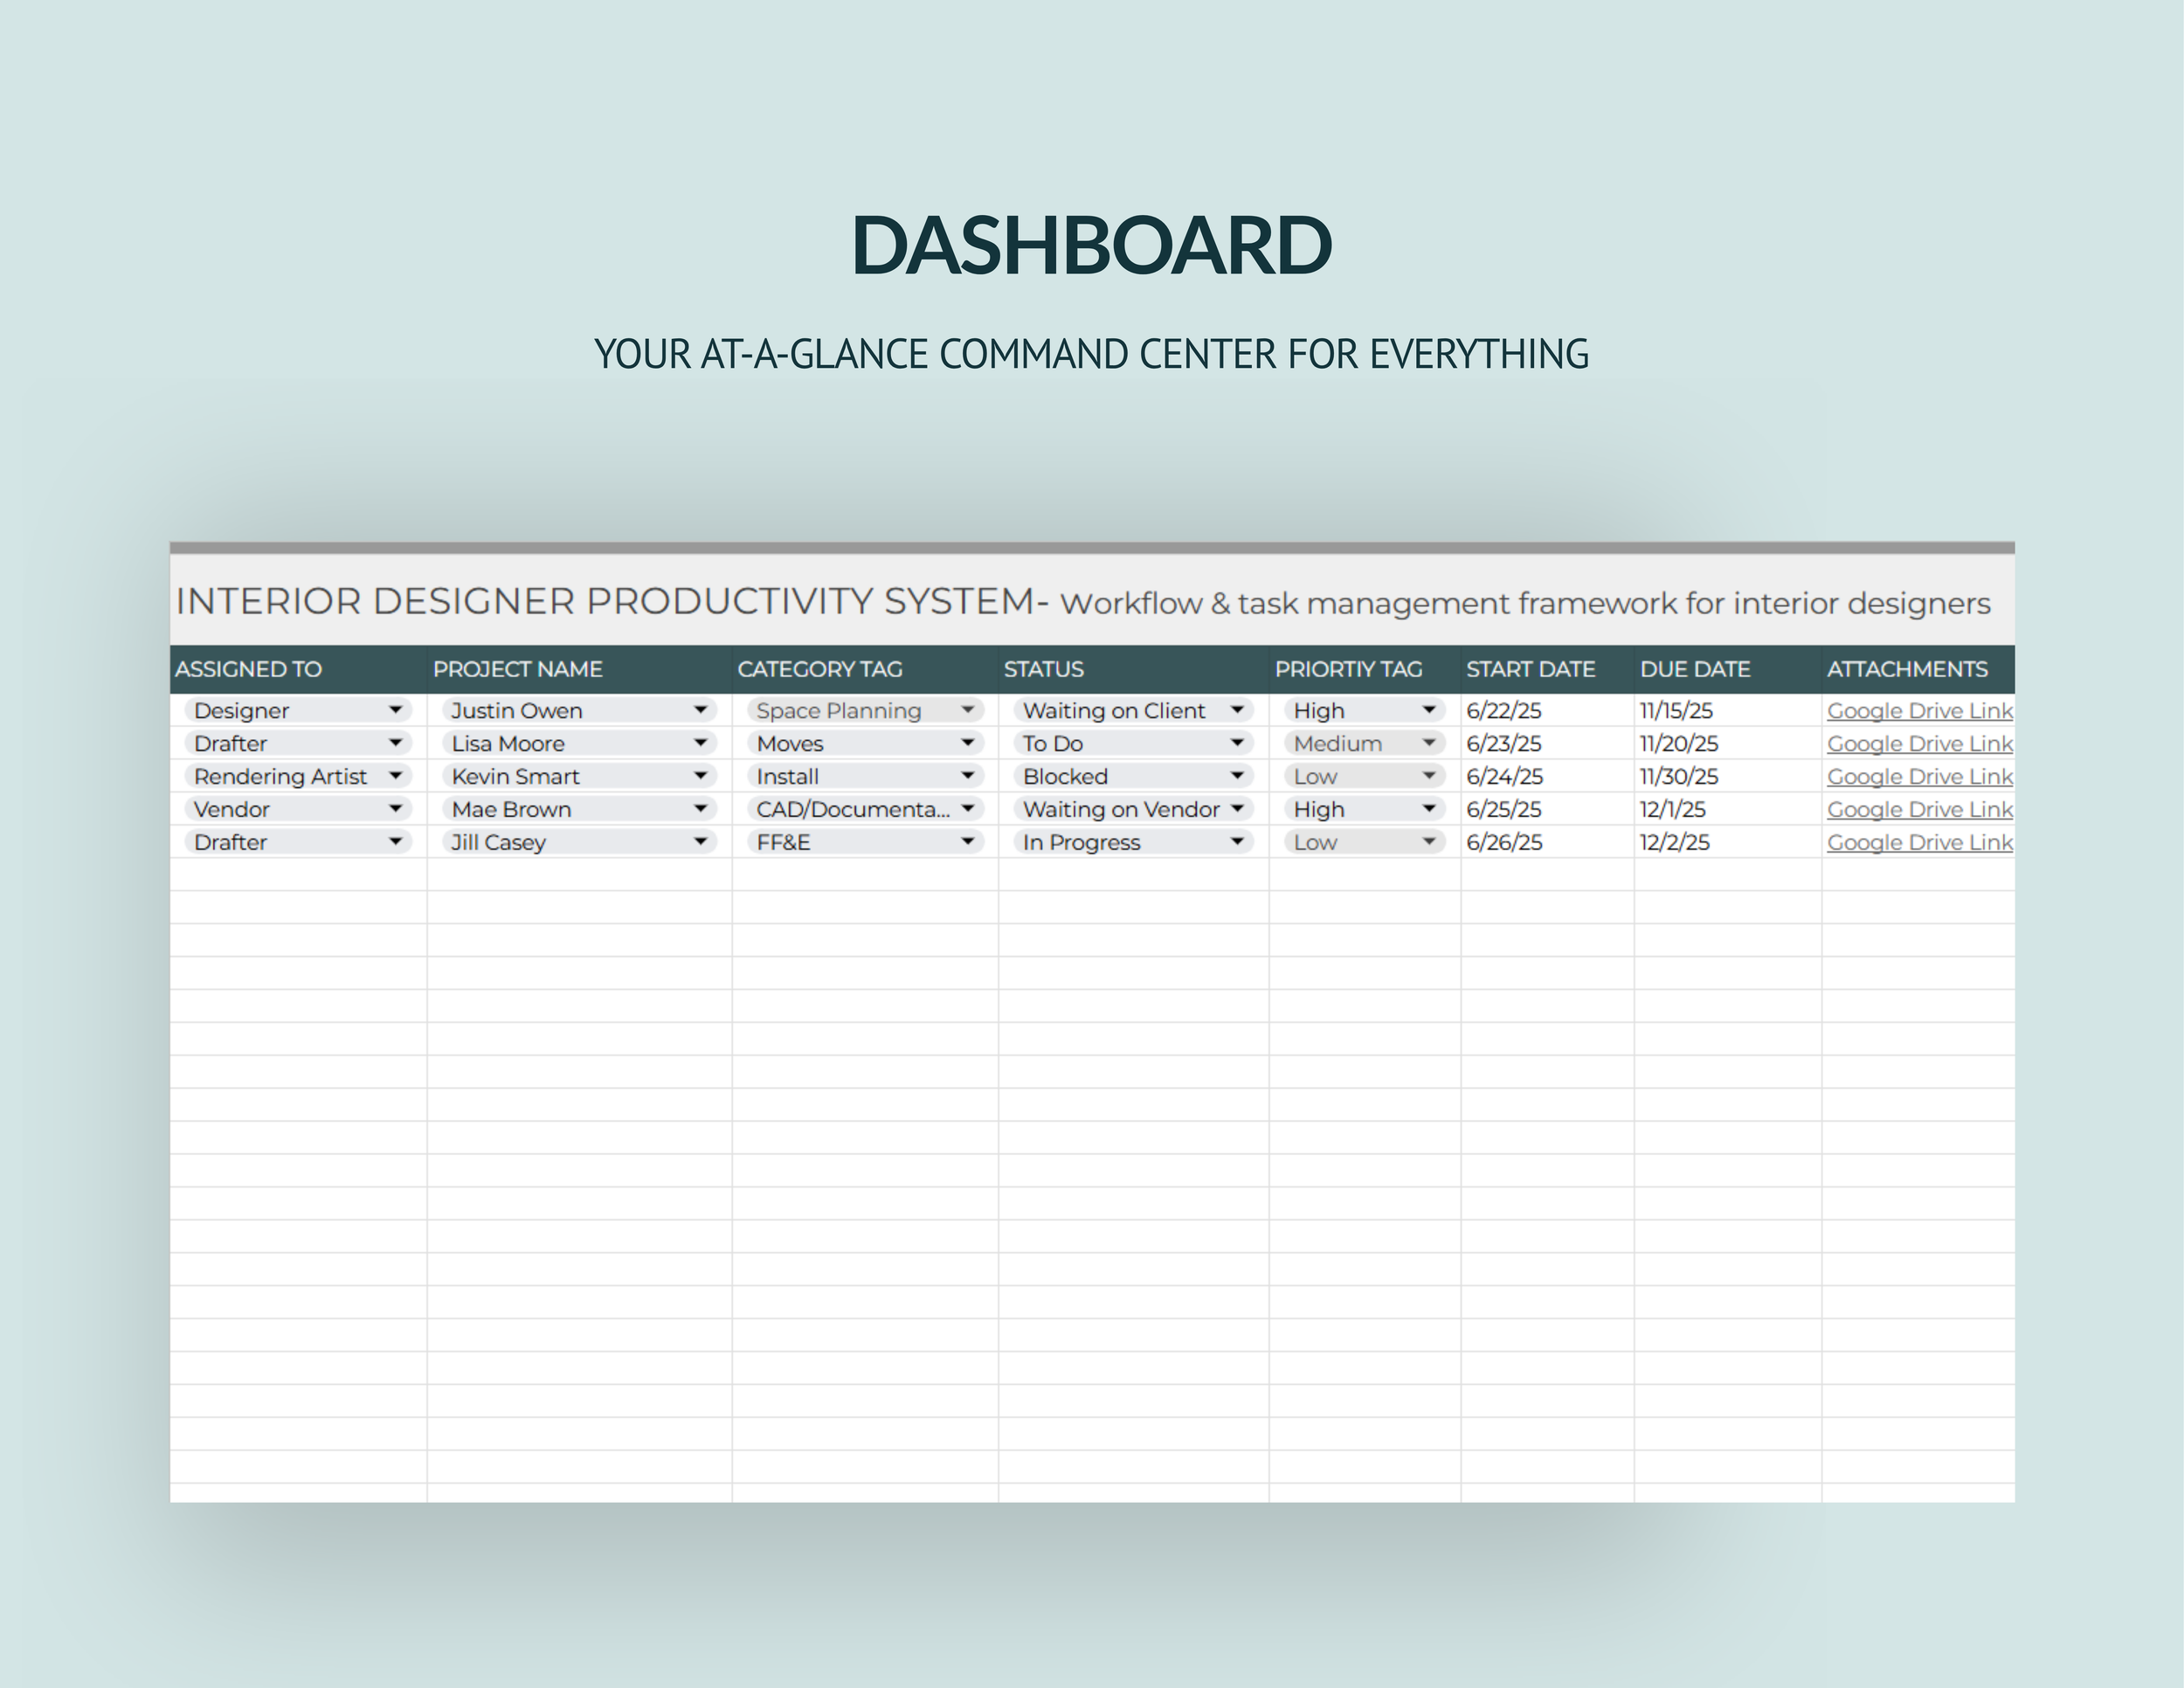The width and height of the screenshot is (2184, 1688).
Task: Click the ATTACHMENTS column header
Action: (1906, 669)
